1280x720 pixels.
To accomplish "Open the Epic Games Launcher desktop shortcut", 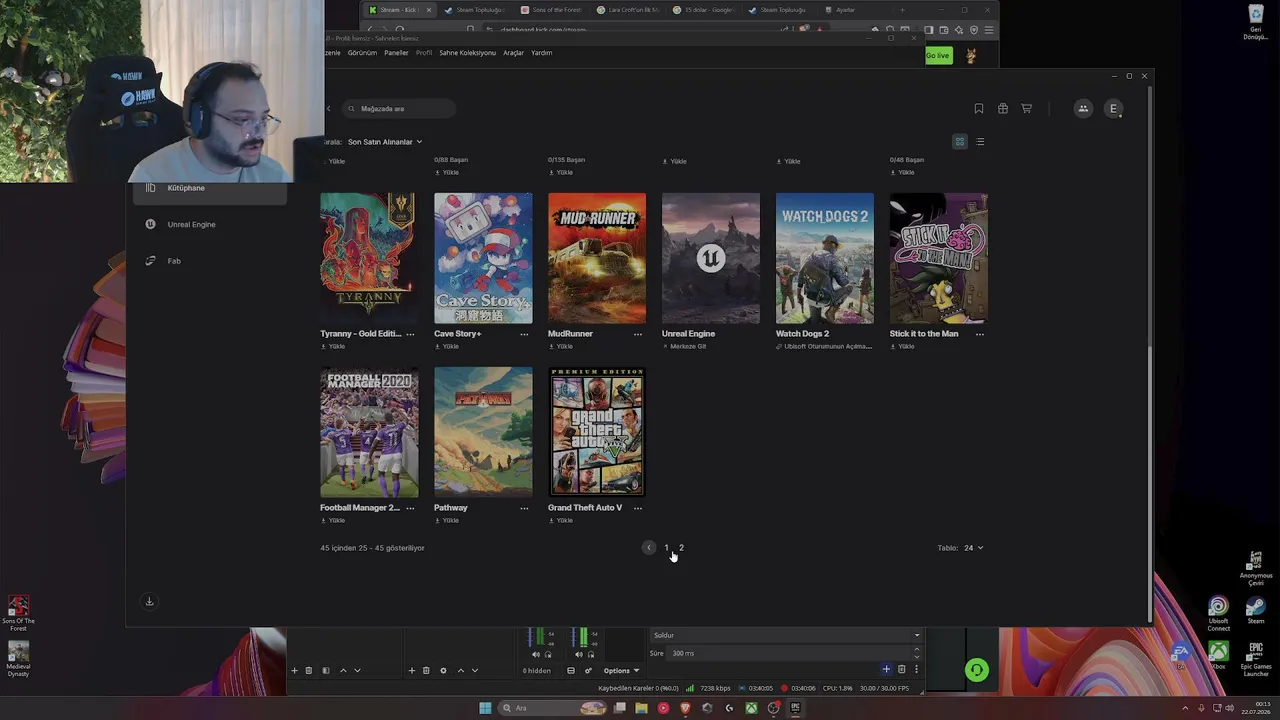I will click(x=1256, y=660).
